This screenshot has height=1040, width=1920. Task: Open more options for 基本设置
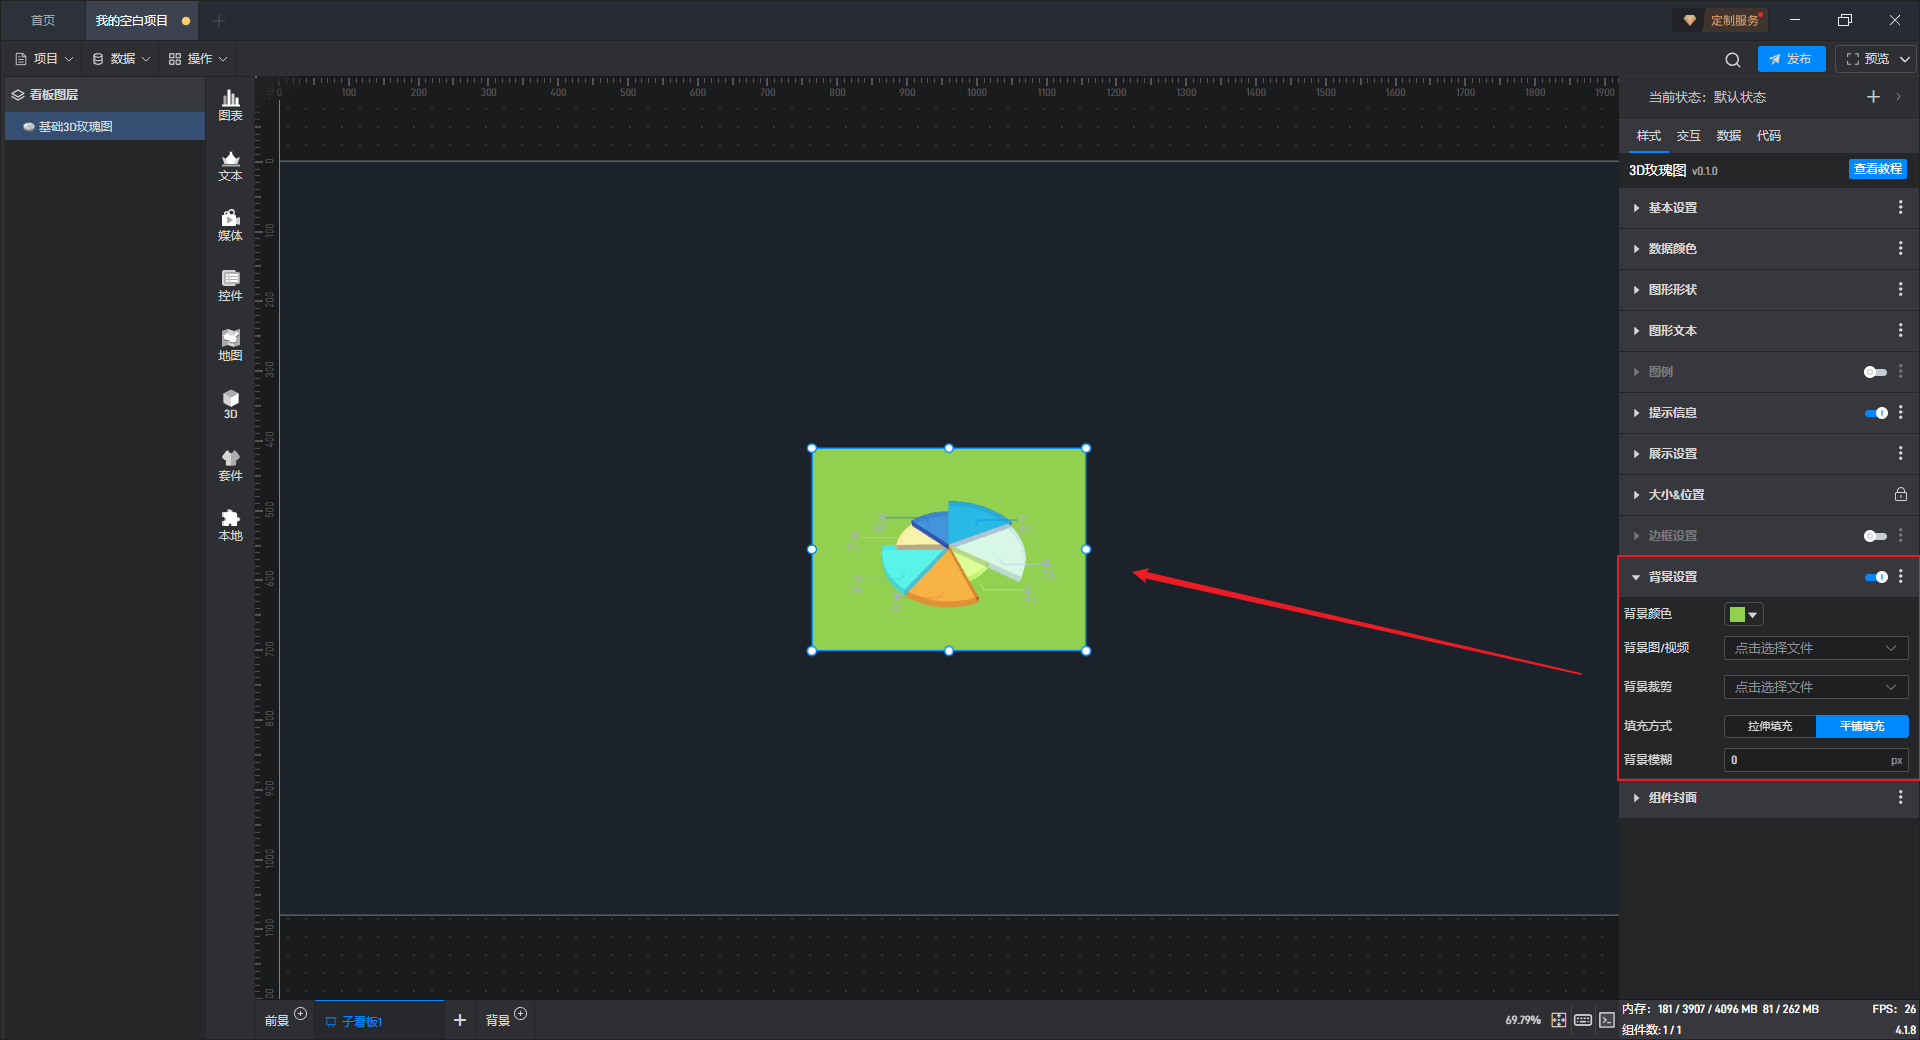(x=1900, y=207)
